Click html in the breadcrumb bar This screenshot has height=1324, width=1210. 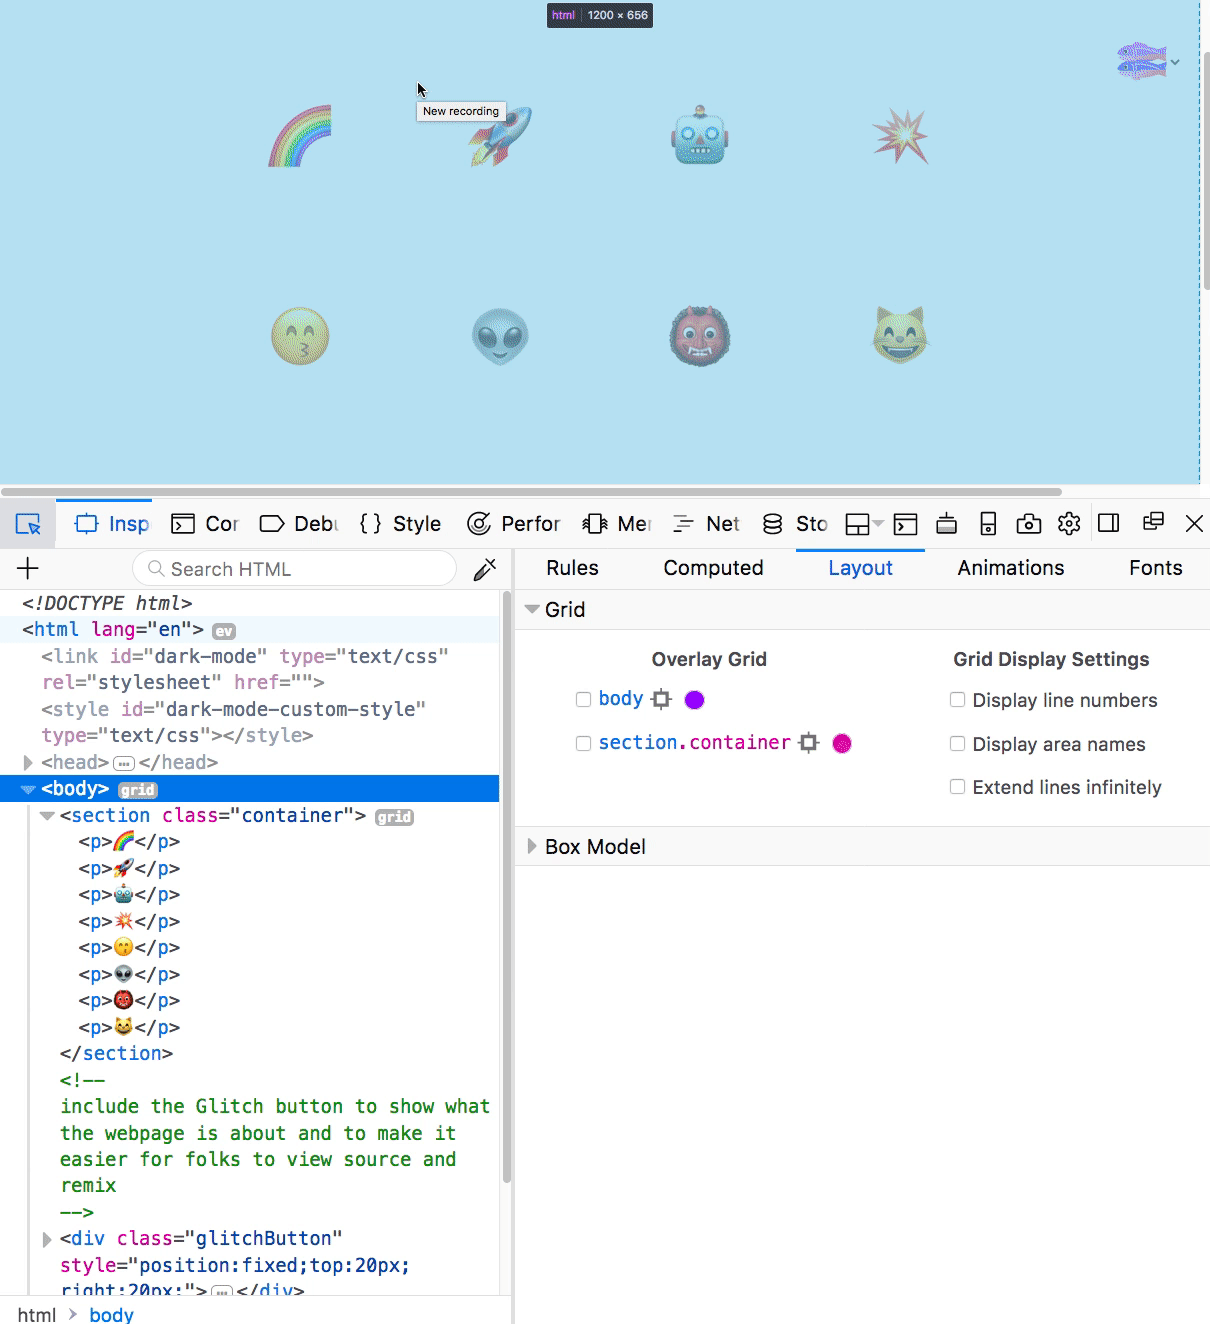click(37, 1314)
